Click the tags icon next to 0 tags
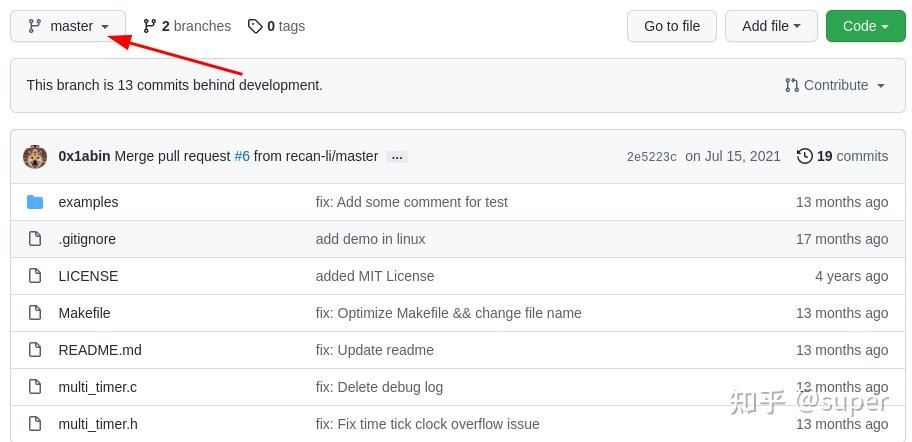 click(x=255, y=26)
